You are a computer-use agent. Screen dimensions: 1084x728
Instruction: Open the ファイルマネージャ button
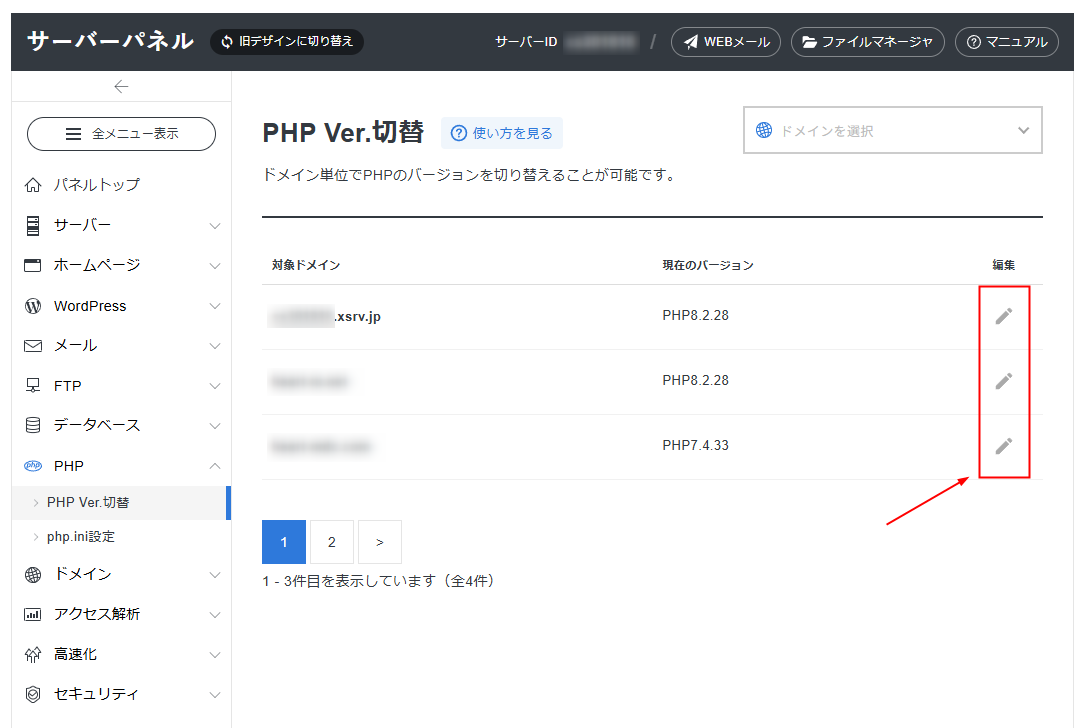point(868,42)
